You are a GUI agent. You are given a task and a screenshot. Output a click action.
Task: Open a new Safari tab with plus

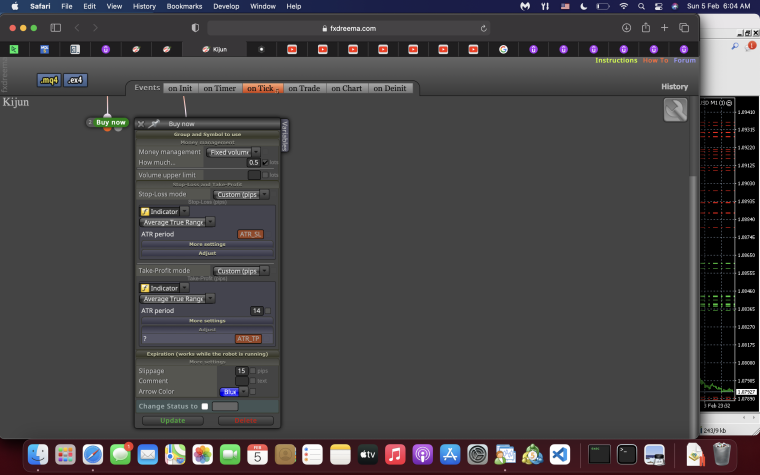pyautogui.click(x=665, y=28)
